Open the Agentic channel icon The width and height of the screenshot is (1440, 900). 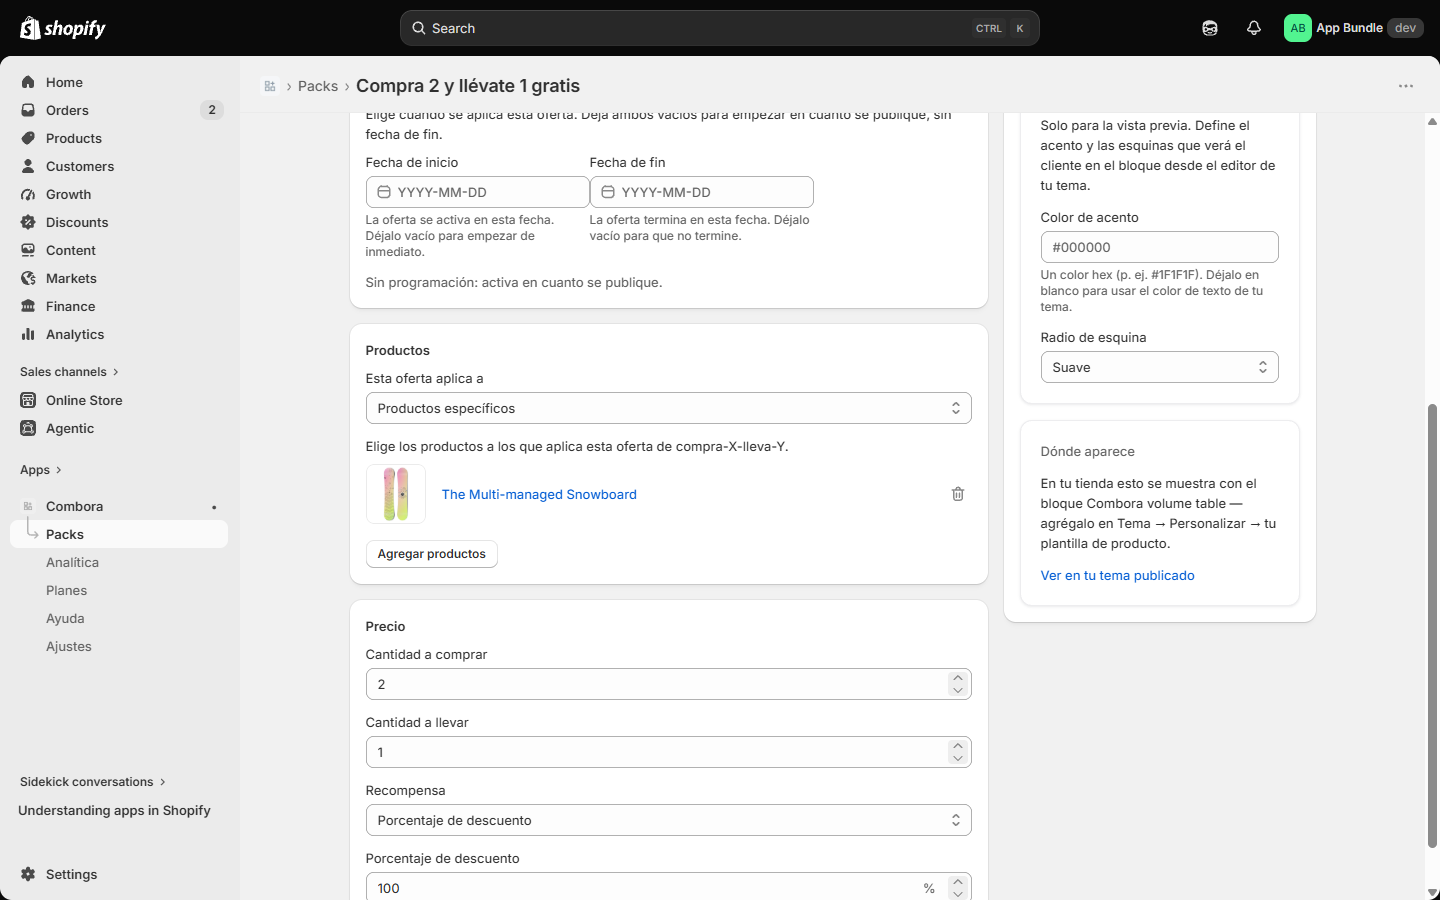(28, 428)
